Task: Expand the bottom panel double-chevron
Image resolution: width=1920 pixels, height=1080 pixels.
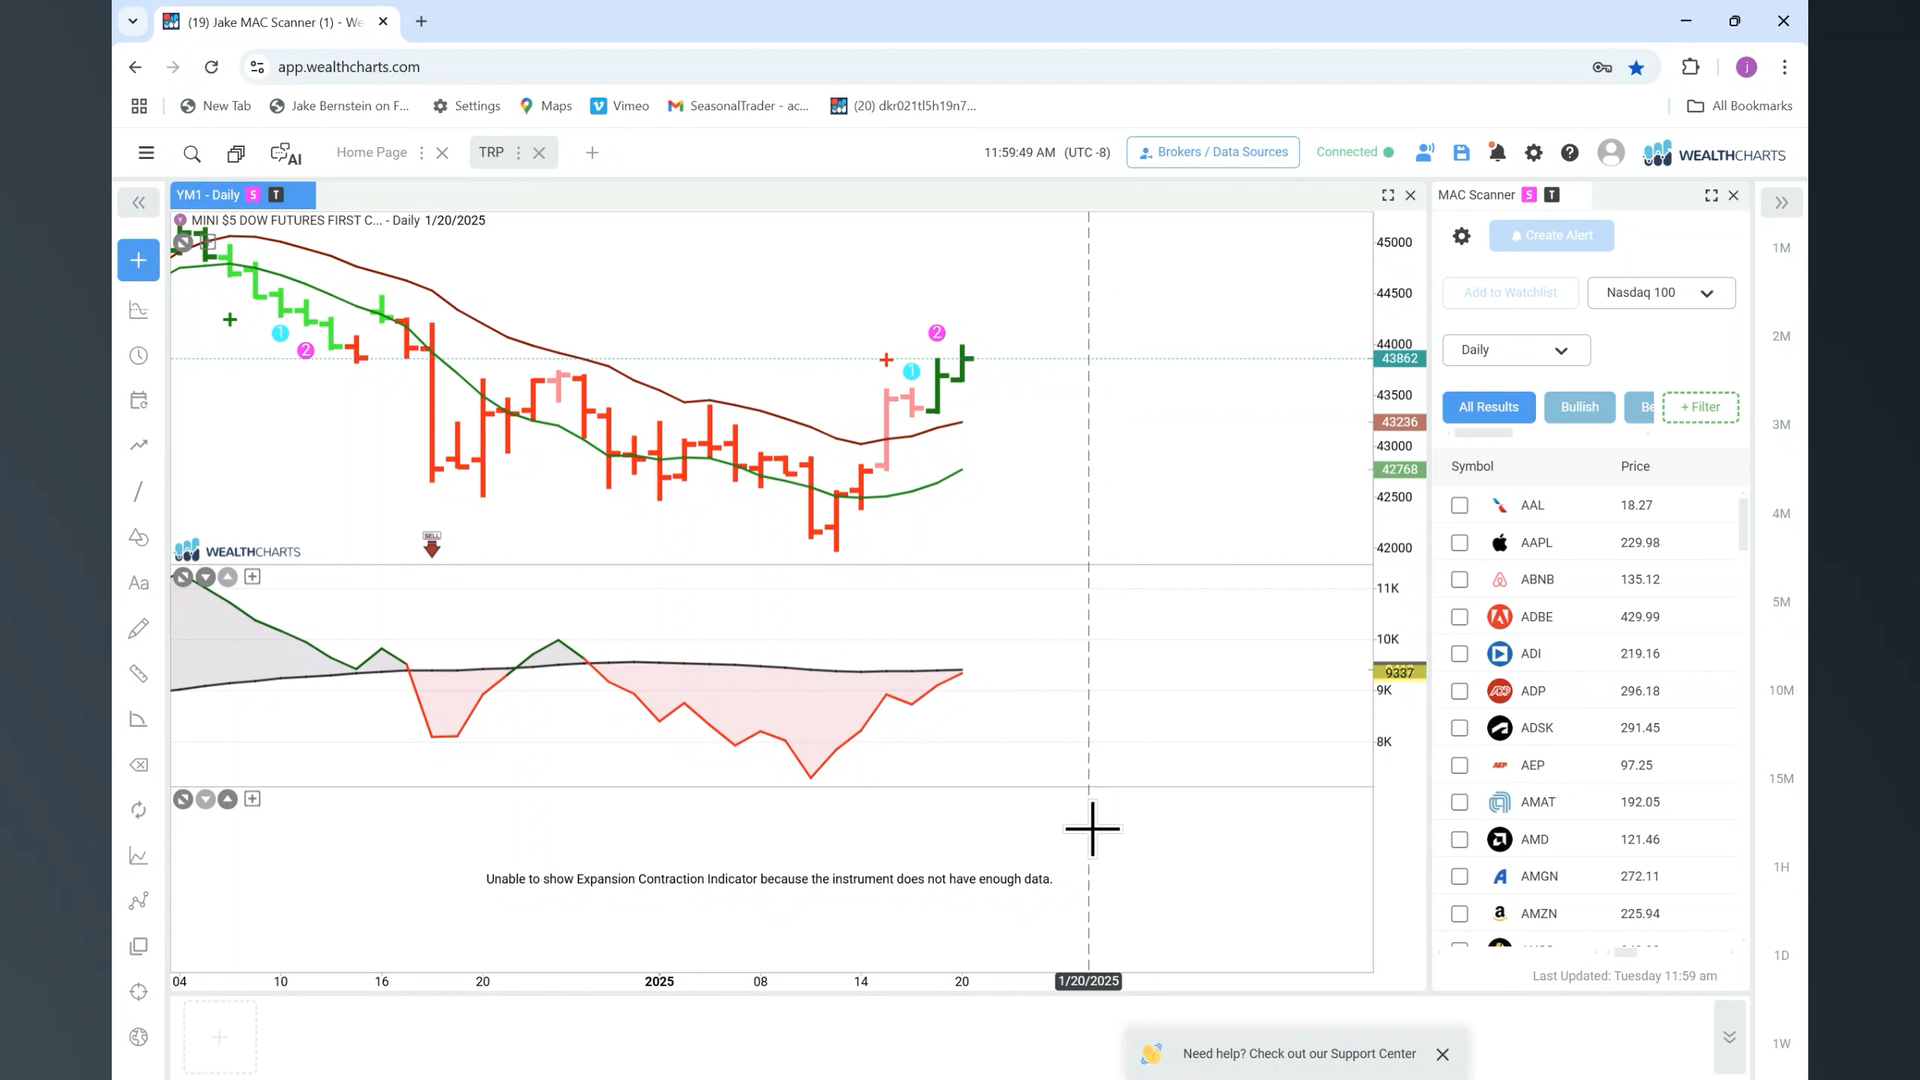Action: point(1729,1037)
